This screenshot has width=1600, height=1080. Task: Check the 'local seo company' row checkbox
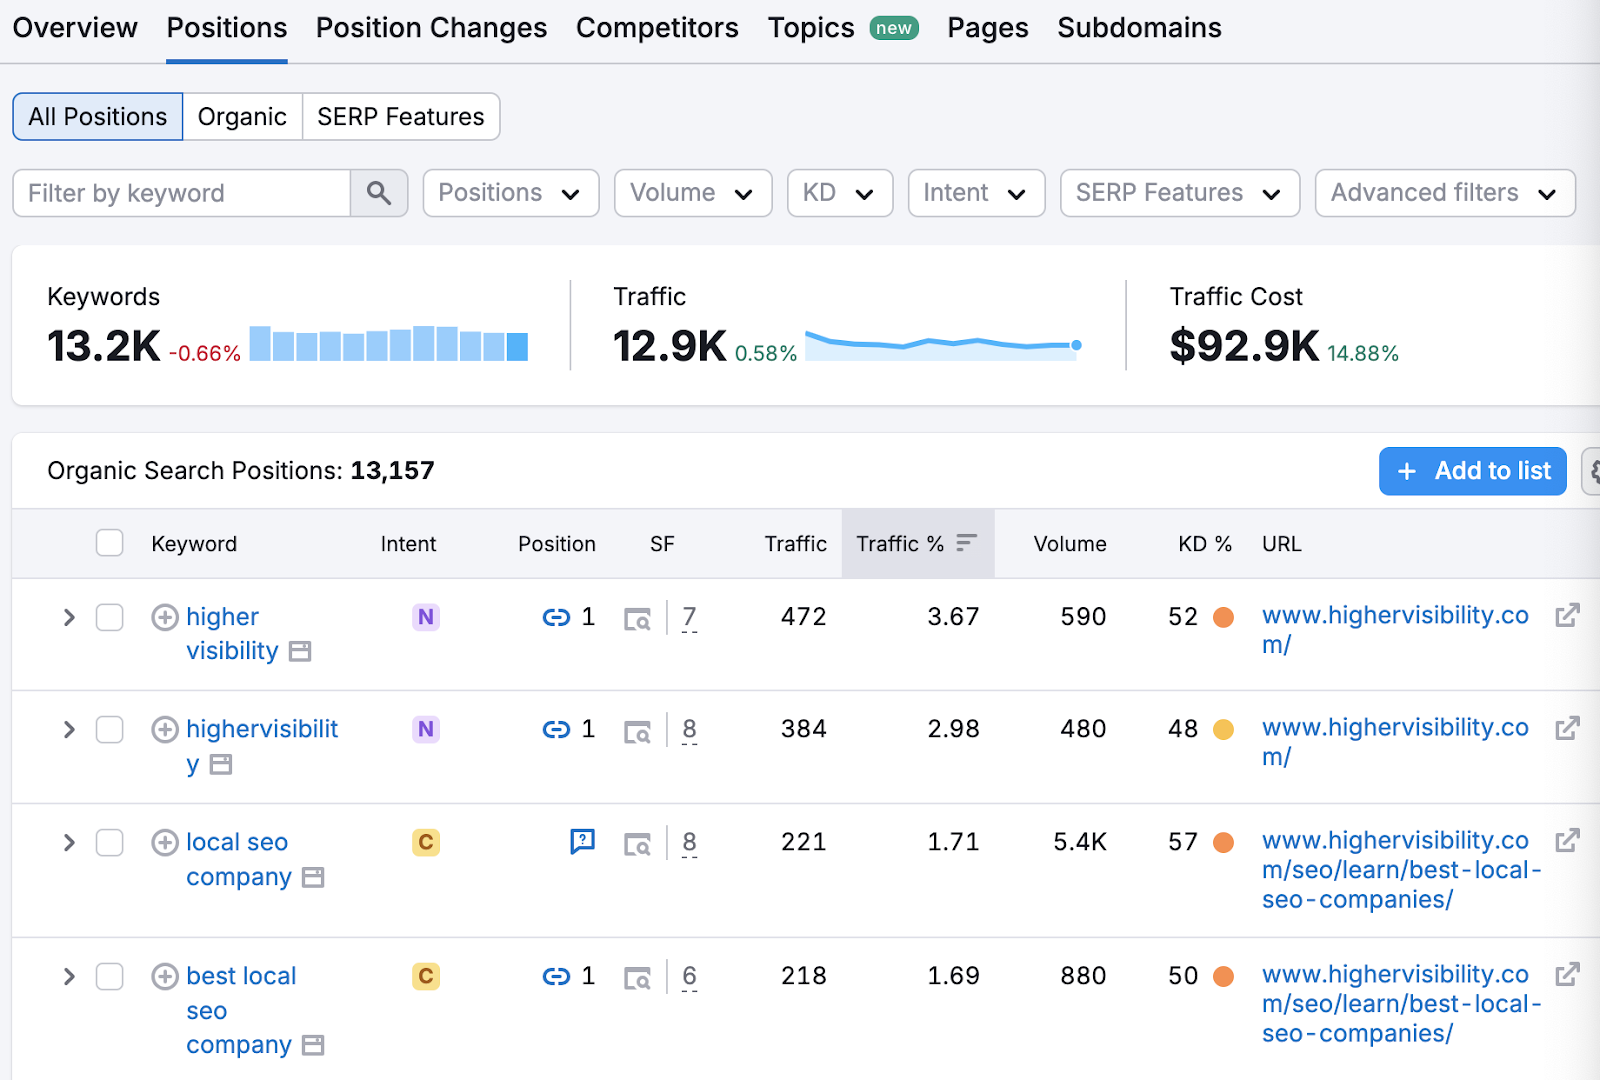pos(110,842)
